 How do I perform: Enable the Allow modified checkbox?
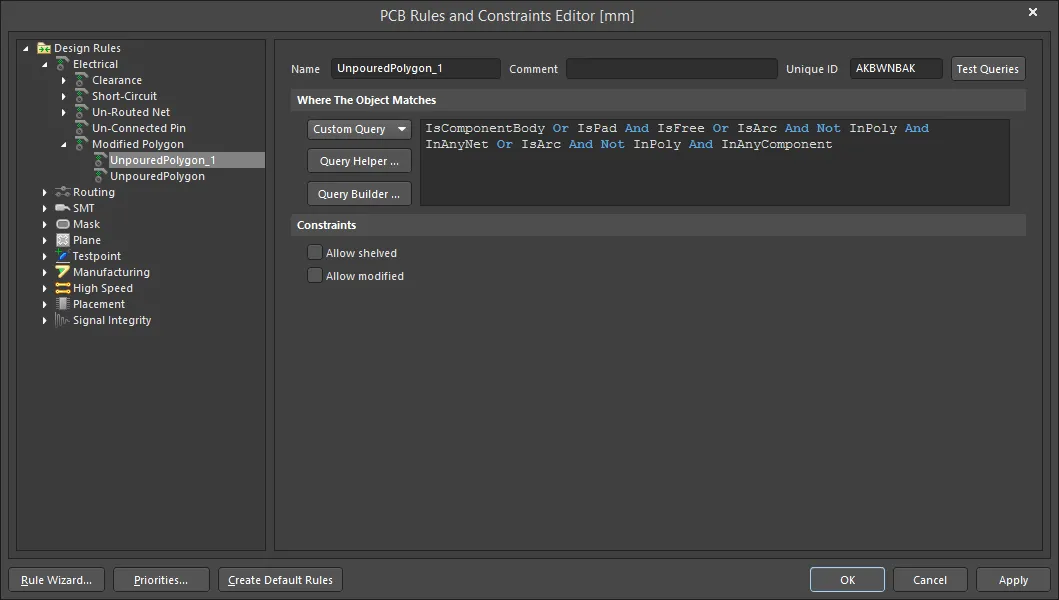point(315,276)
